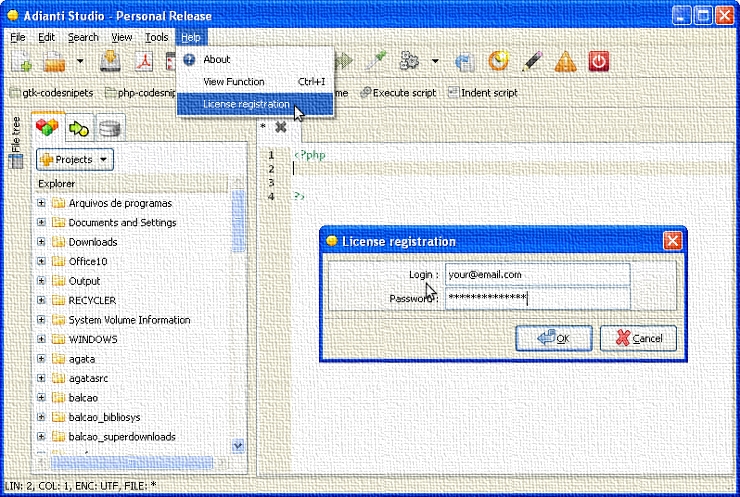Click OK in License registration dialog
740x497 pixels.
pos(554,338)
